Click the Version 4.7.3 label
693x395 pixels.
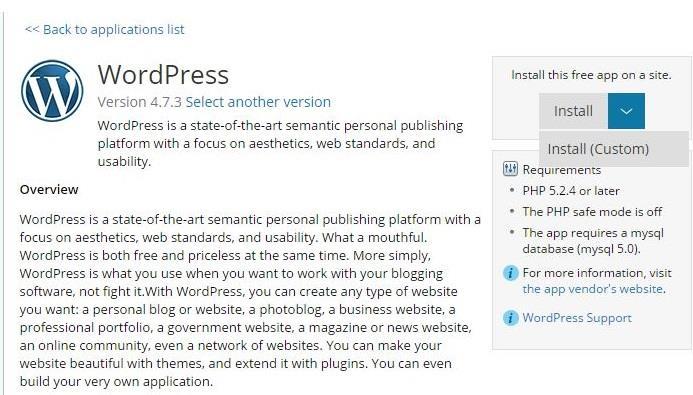pos(140,102)
